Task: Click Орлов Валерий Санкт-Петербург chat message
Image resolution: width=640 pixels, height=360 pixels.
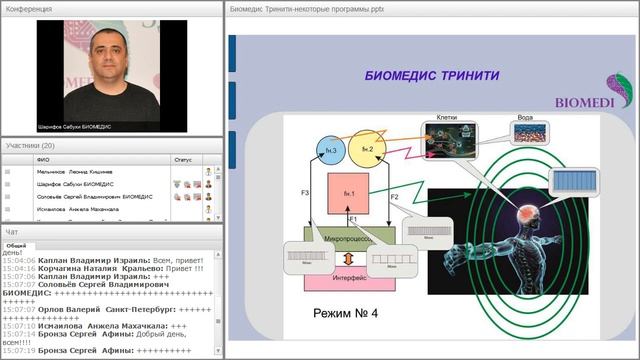Action: point(107,314)
